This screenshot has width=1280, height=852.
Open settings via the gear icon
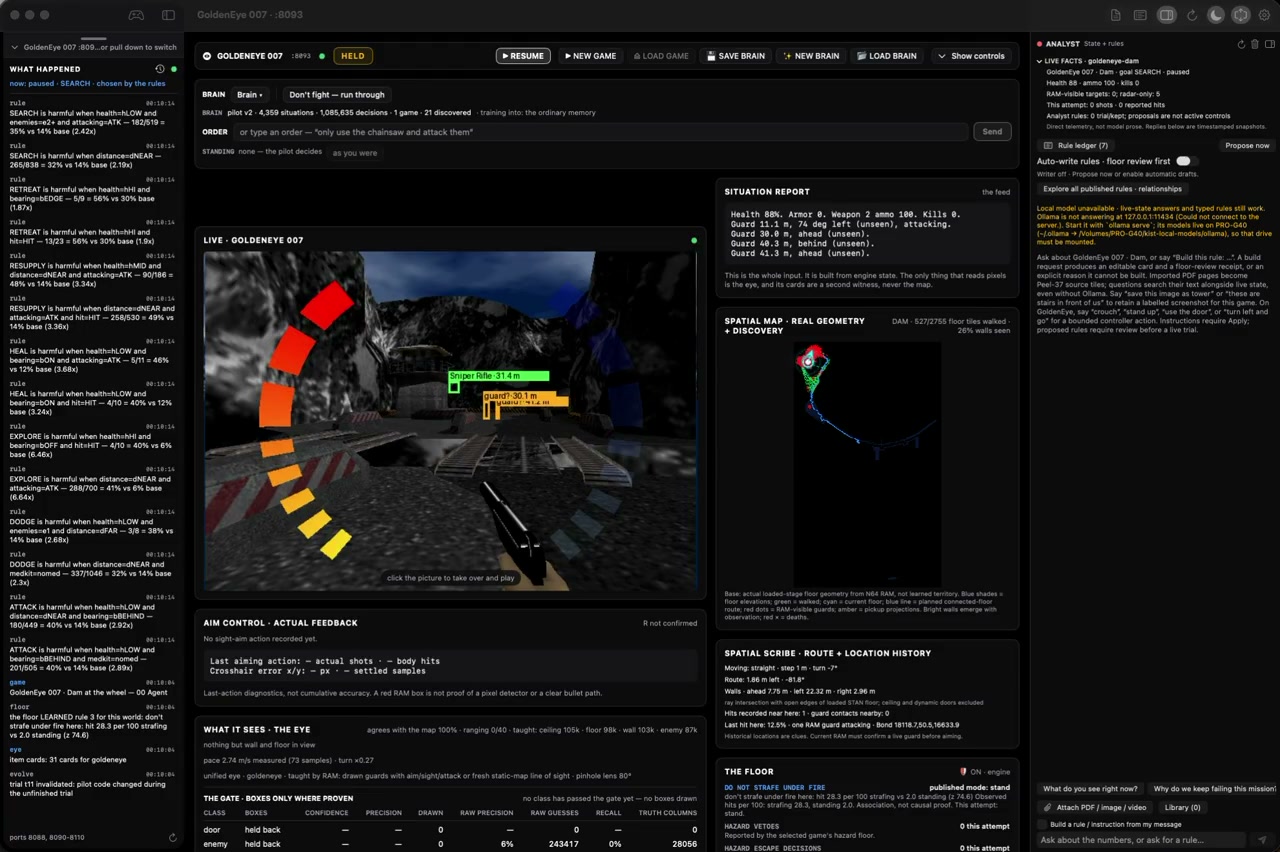coord(1265,15)
